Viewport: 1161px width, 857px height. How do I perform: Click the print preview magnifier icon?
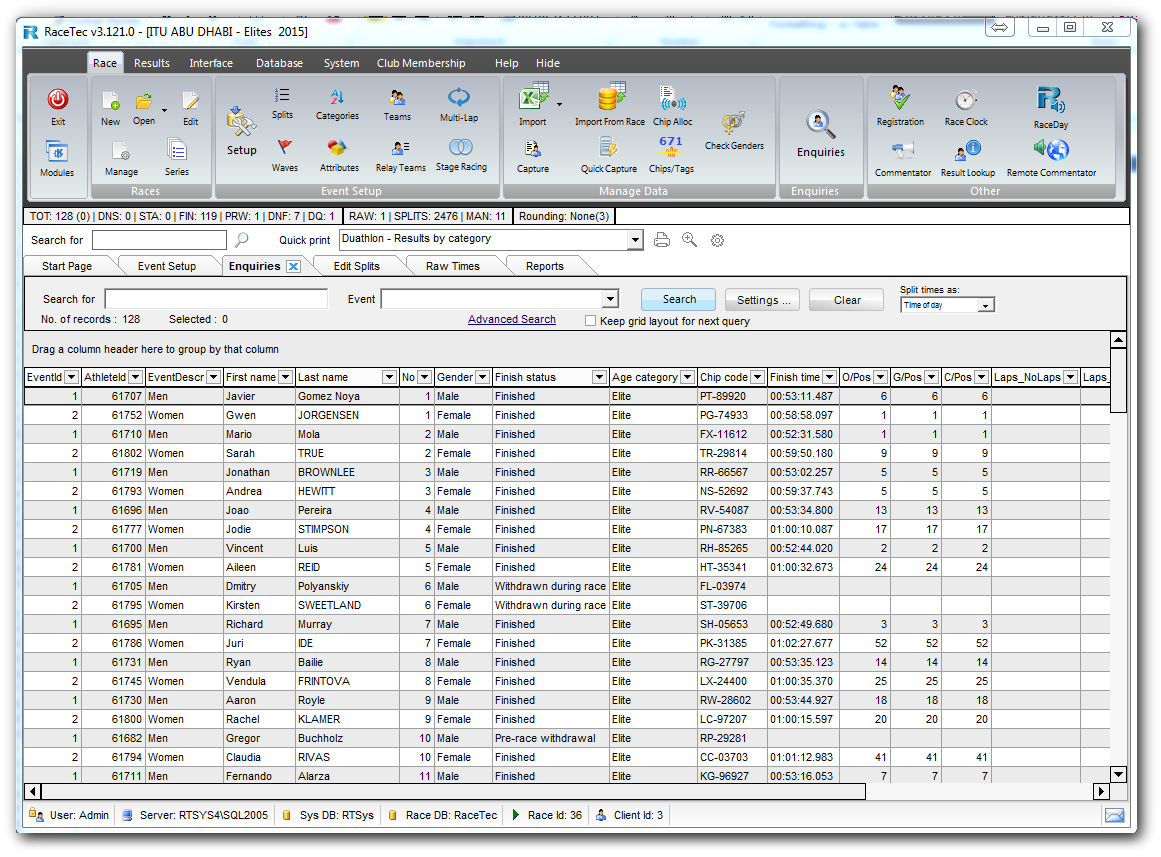[x=689, y=239]
